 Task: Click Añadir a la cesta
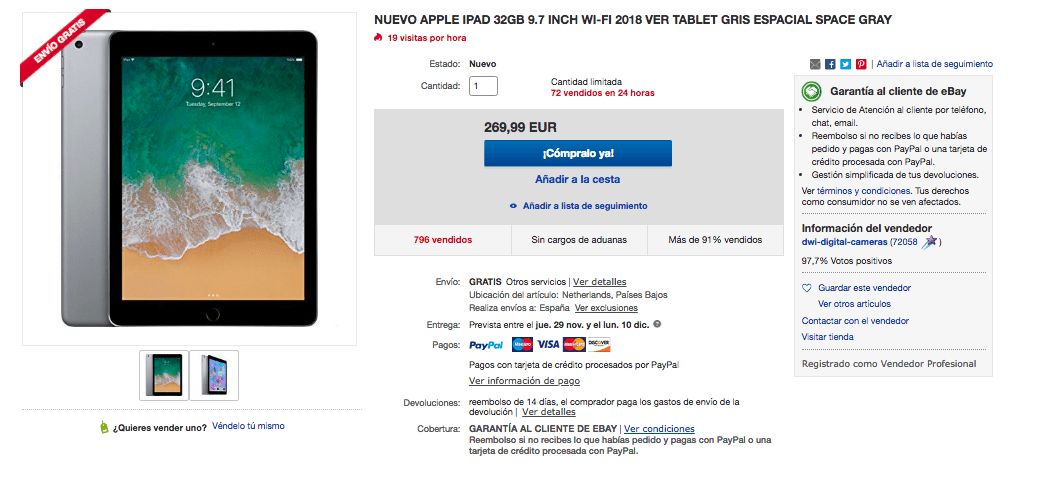click(x=578, y=180)
